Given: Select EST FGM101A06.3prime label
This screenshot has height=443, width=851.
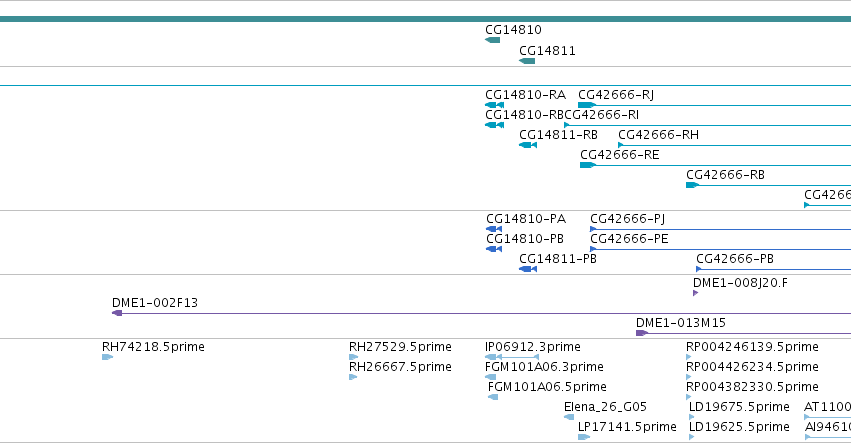Looking at the screenshot, I should [544, 367].
